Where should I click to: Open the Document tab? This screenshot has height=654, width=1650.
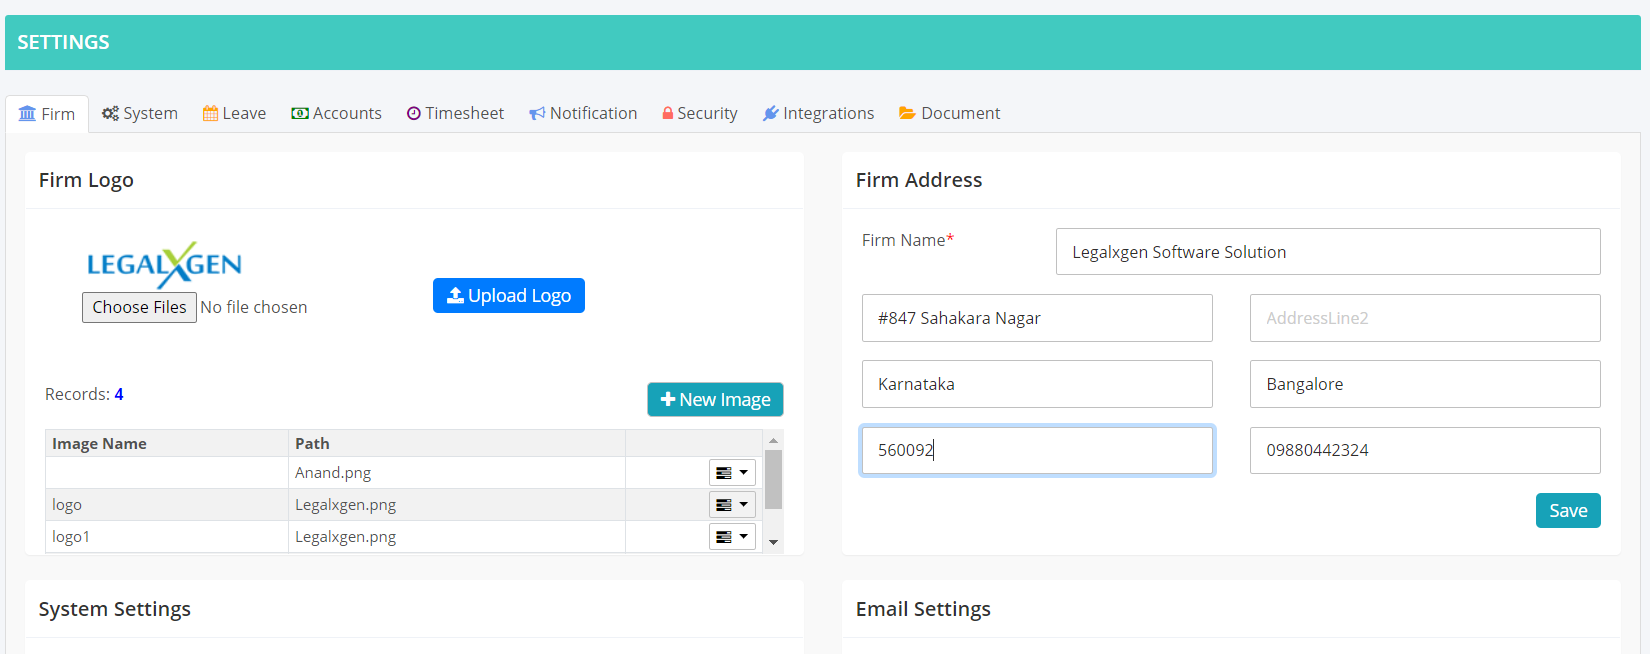point(949,113)
